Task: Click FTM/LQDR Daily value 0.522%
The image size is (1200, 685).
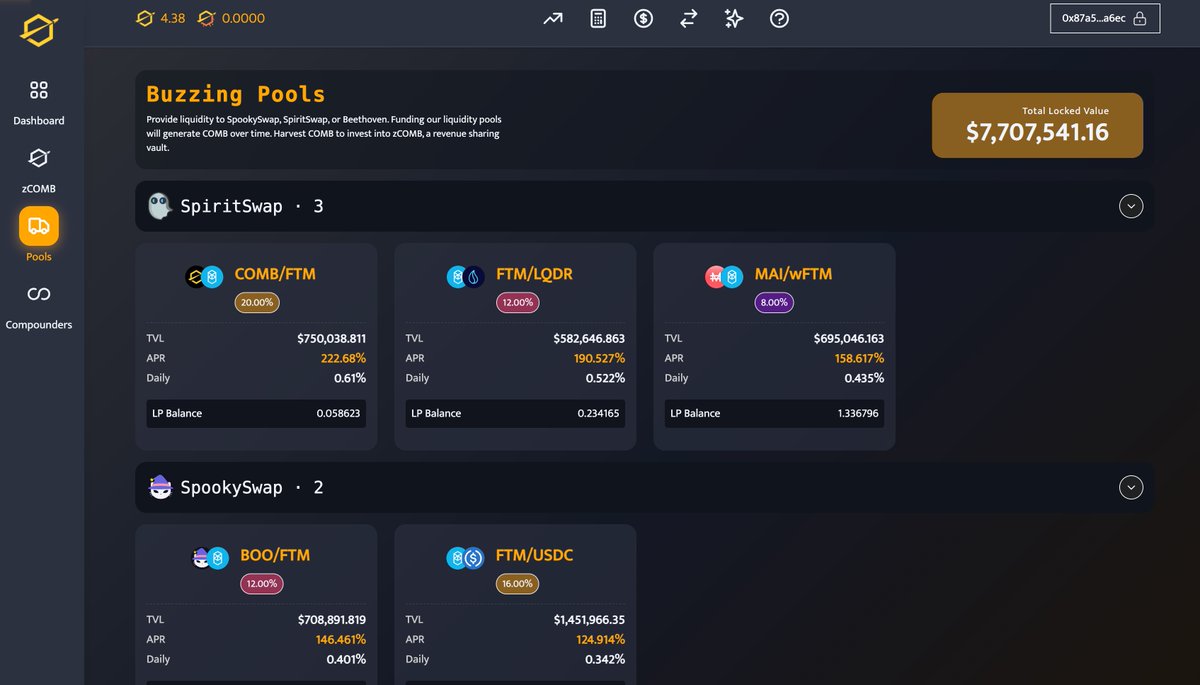Action: pos(605,378)
